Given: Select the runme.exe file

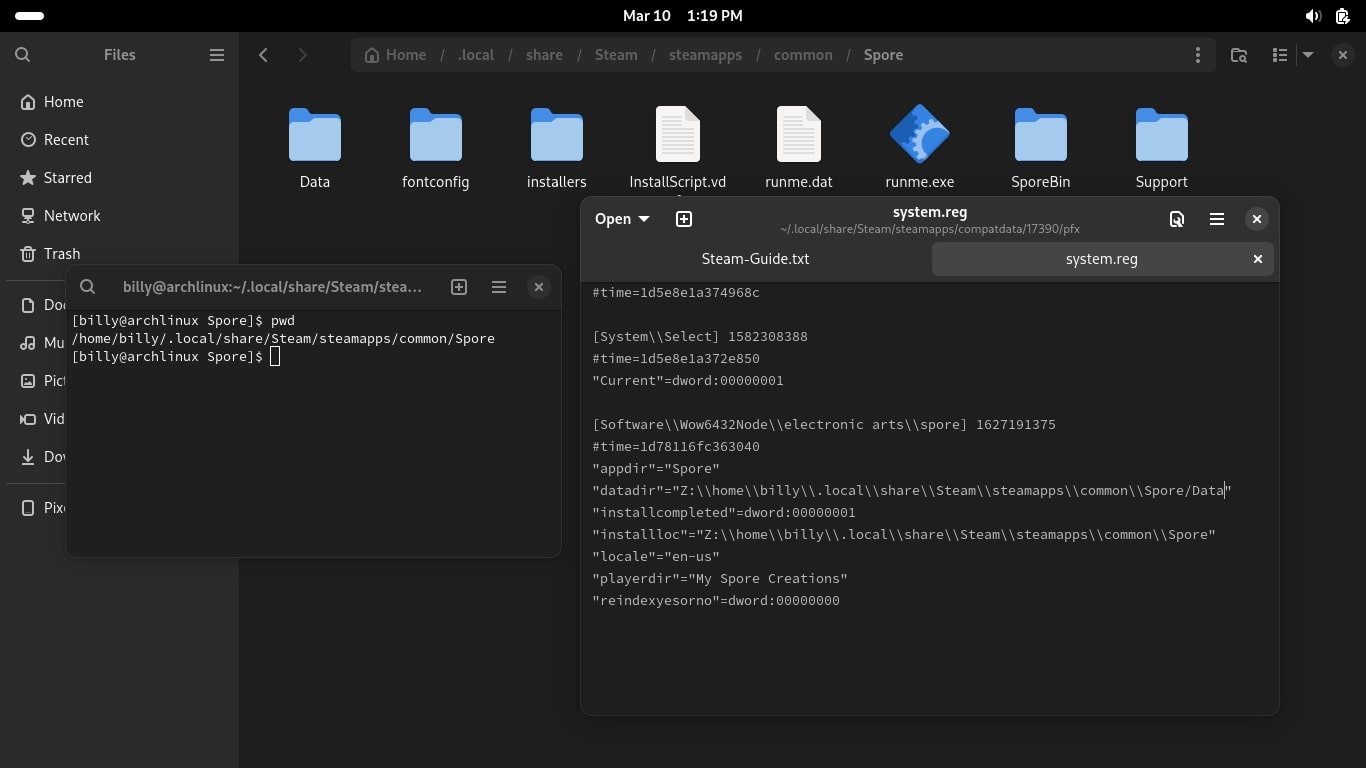Looking at the screenshot, I should pos(920,148).
